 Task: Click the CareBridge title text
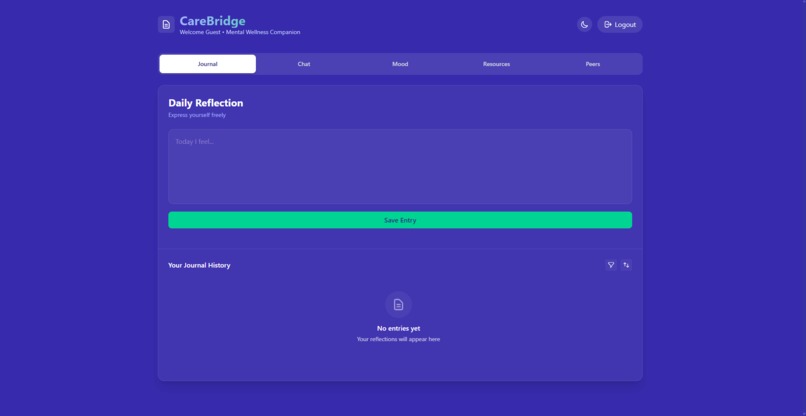[x=212, y=21]
